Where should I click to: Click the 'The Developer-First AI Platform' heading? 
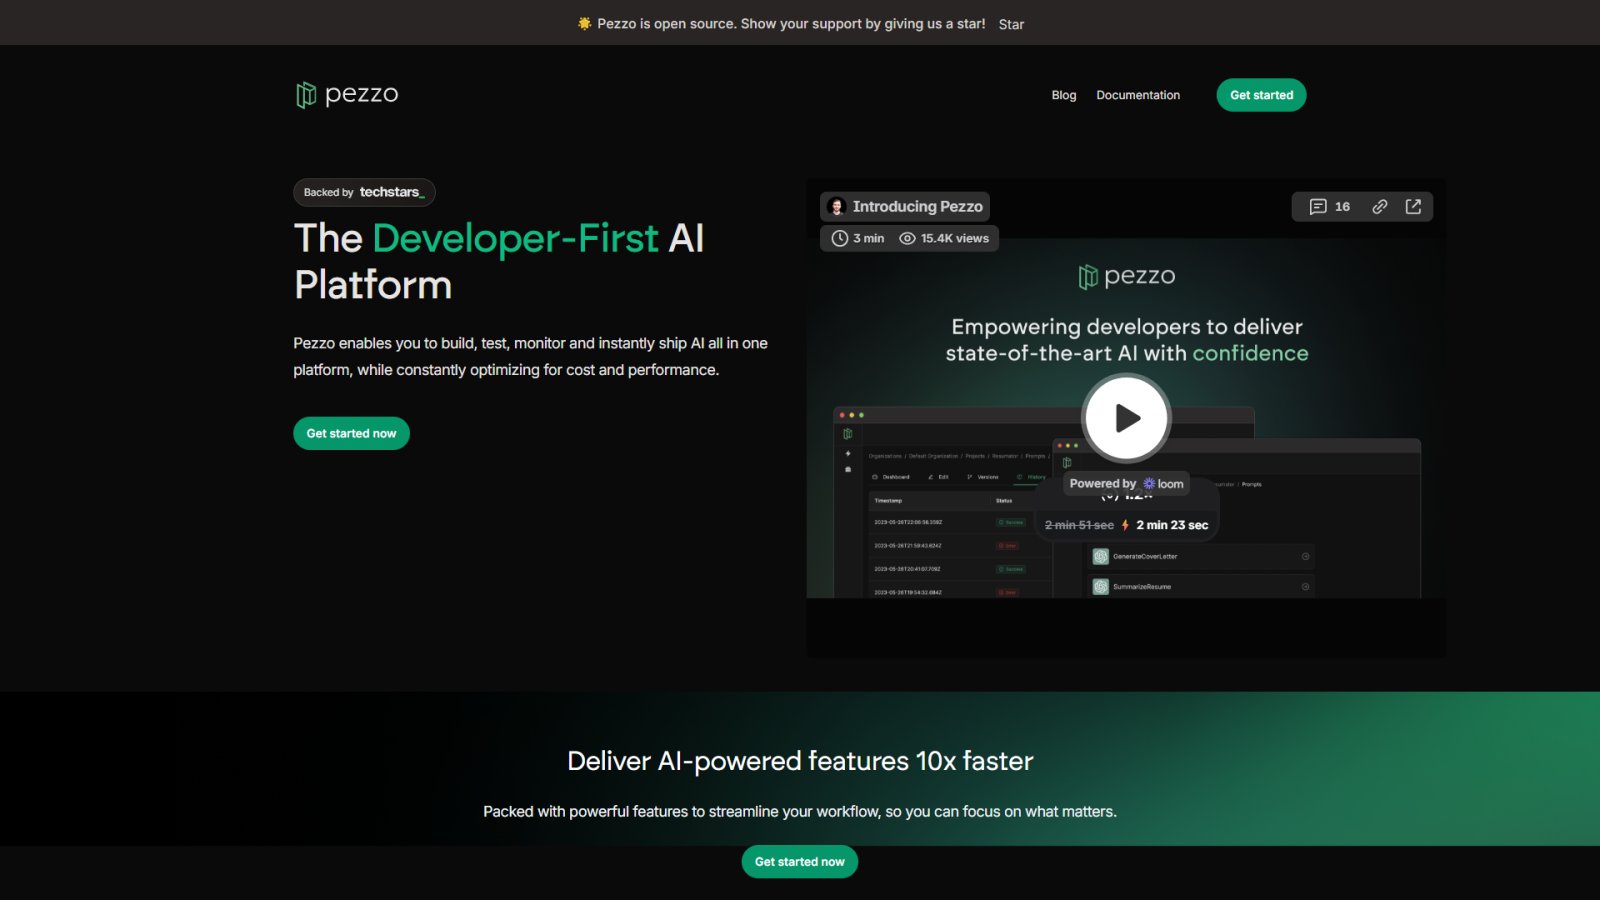click(x=499, y=261)
